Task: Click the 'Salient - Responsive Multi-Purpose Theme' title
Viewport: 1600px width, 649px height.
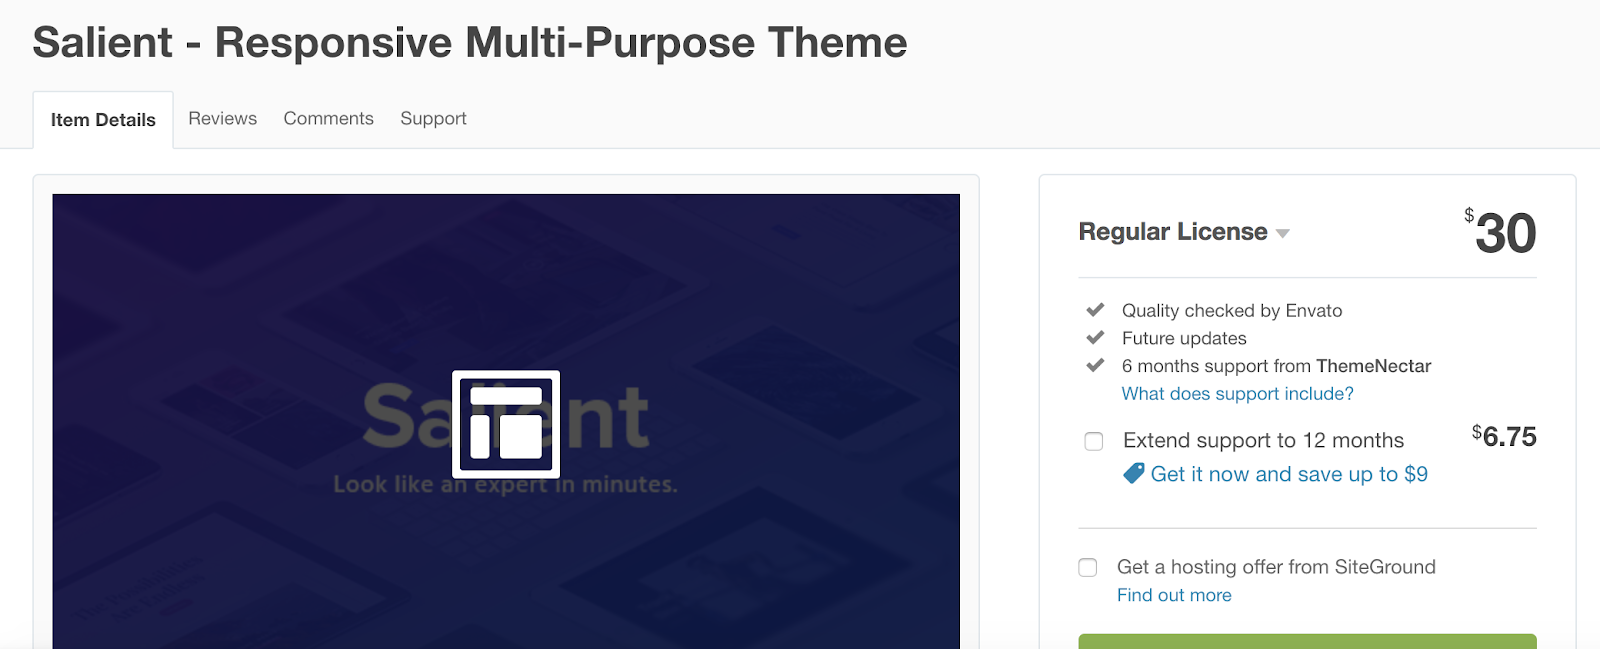Action: coord(470,42)
